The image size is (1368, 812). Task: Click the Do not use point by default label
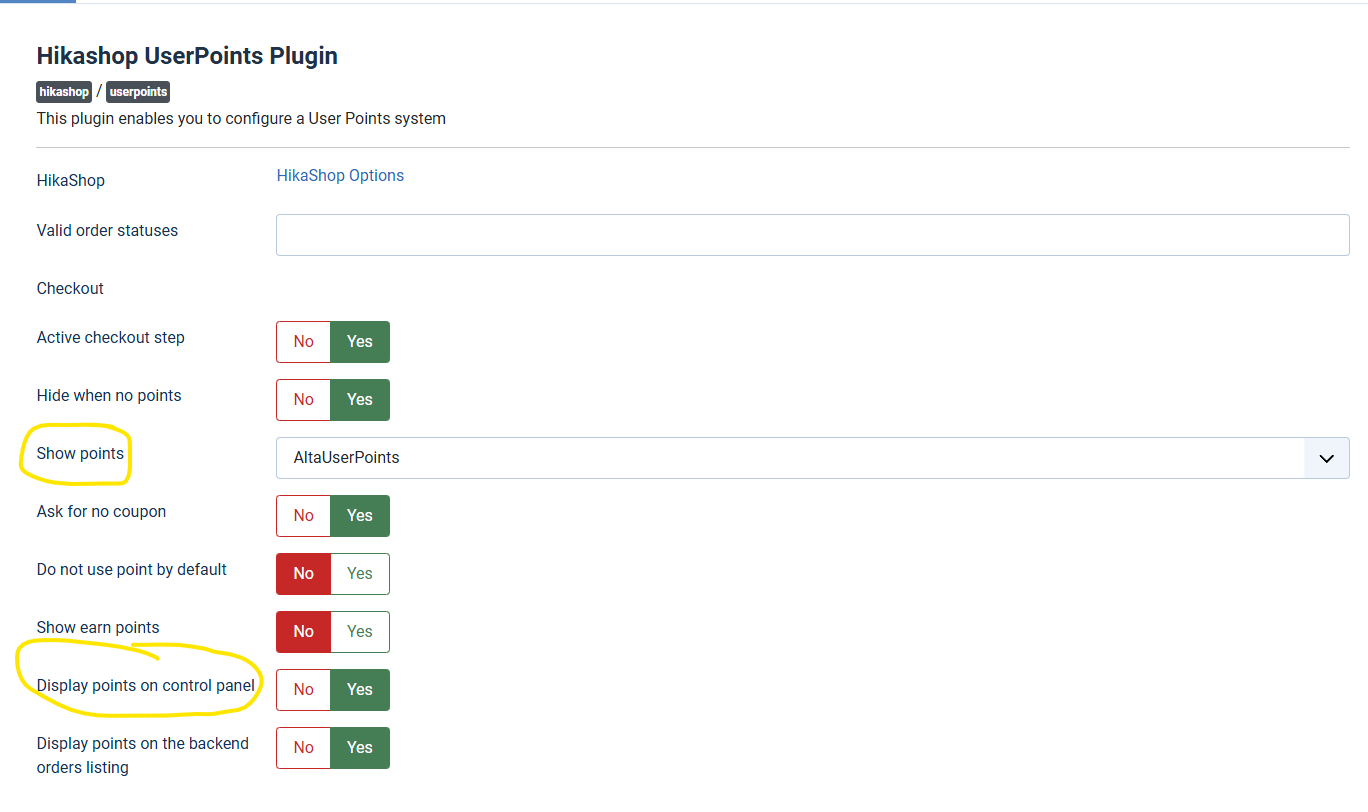(x=132, y=570)
